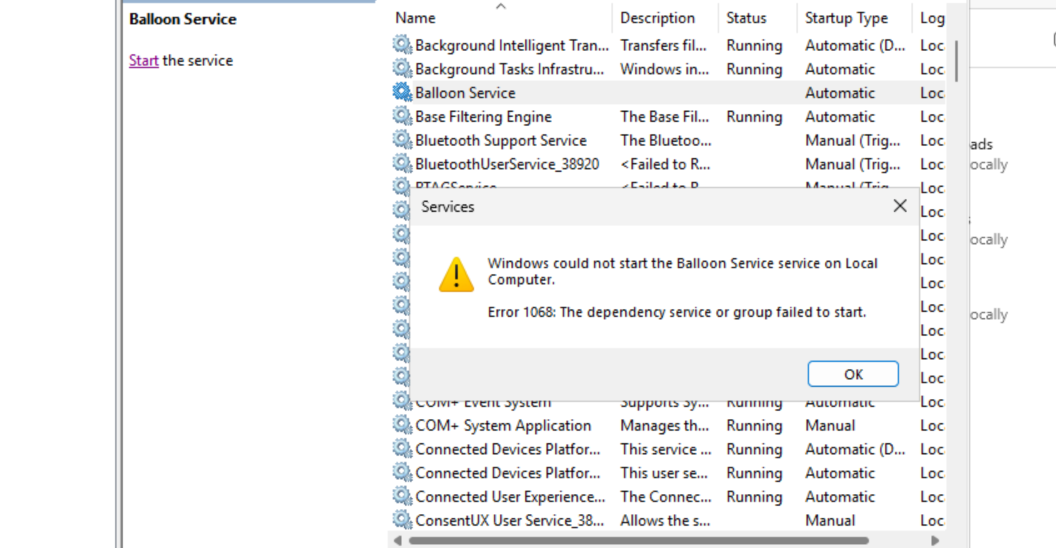Click the COM+ System Application gear icon
The width and height of the screenshot is (1056, 548).
pos(402,426)
